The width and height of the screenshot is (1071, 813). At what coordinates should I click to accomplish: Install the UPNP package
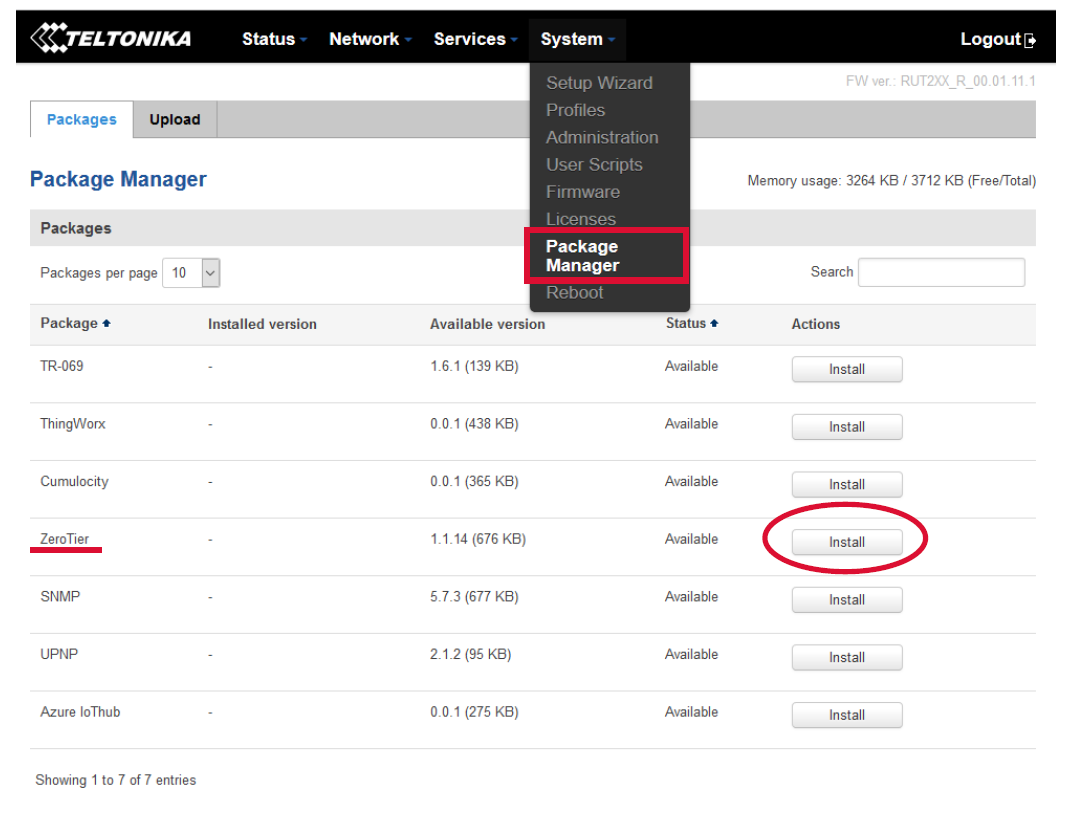pyautogui.click(x=847, y=657)
